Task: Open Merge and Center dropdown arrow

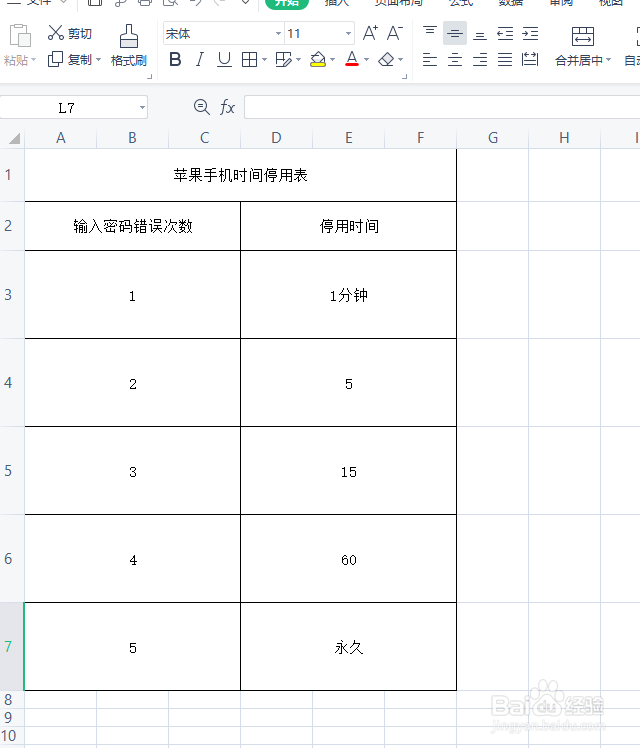Action: tap(609, 60)
